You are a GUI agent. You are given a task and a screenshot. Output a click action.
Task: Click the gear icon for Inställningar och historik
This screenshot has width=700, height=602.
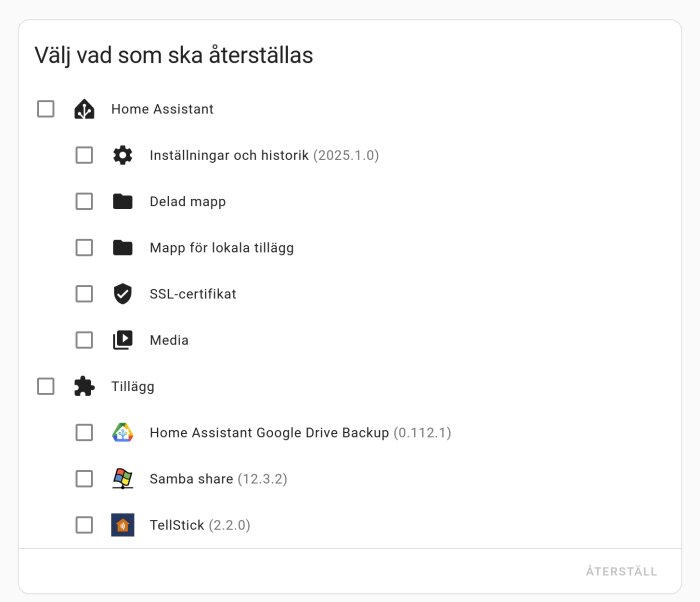122,155
